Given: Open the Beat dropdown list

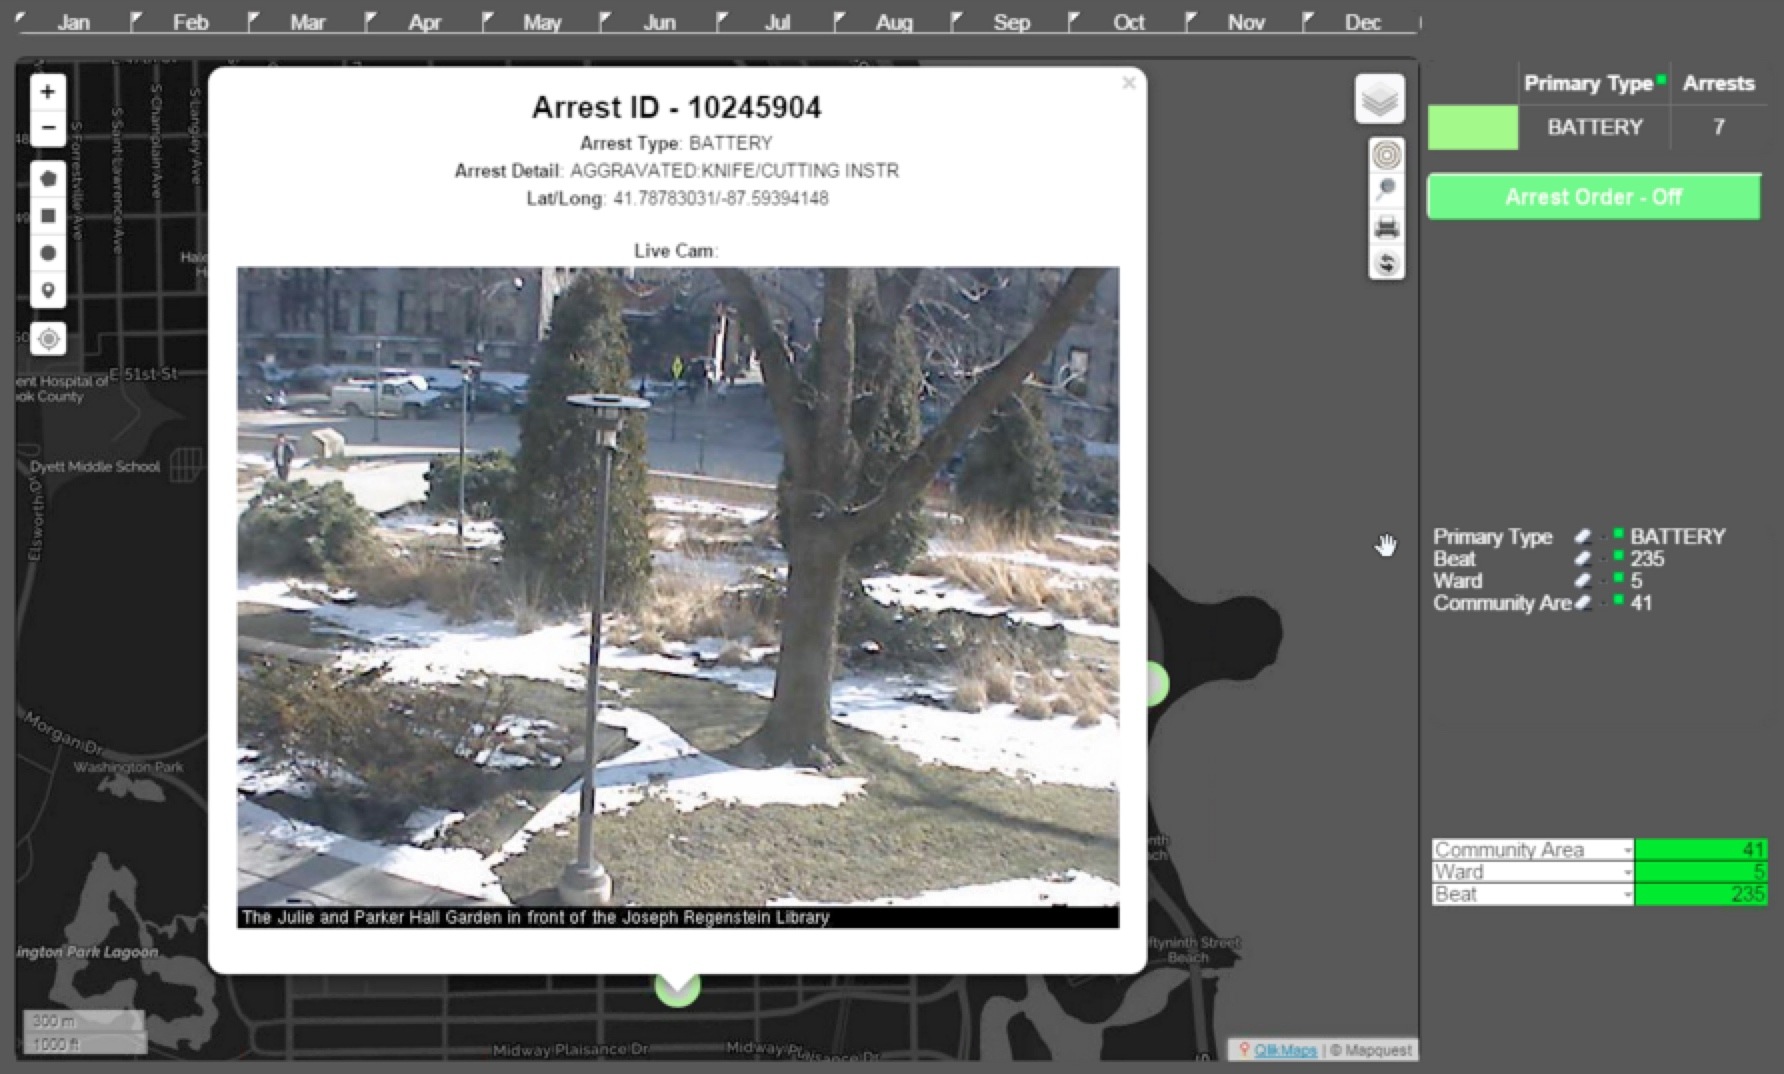Looking at the screenshot, I should [1627, 895].
